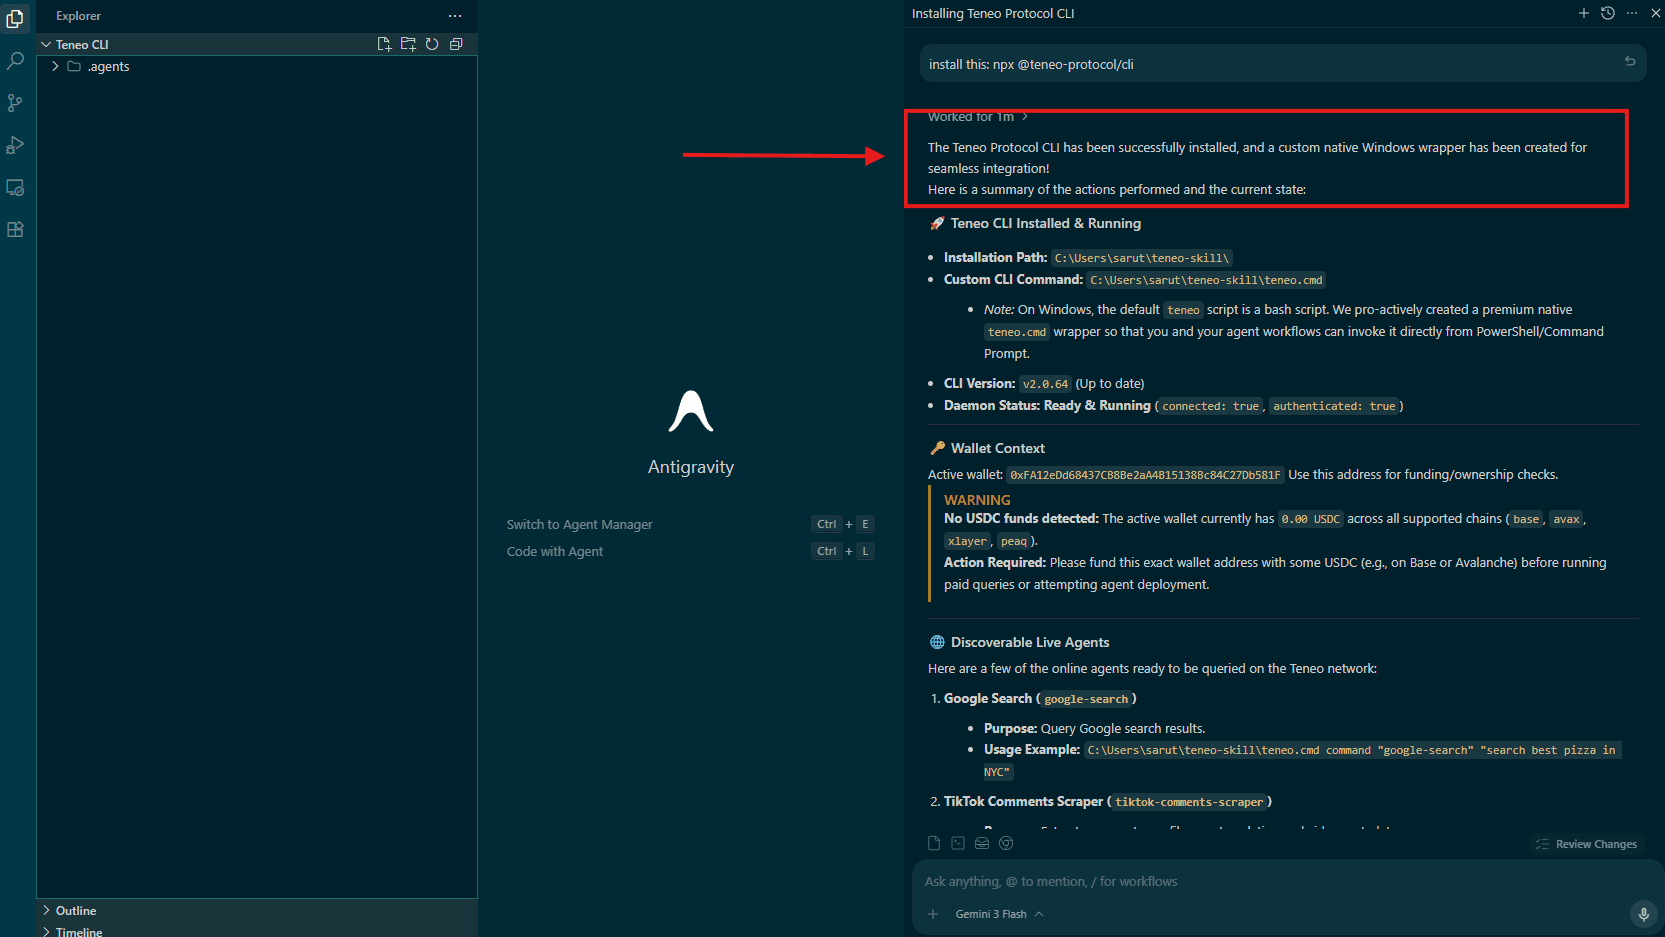Open the Remote Explorer icon
The image size is (1665, 937).
click(x=15, y=187)
